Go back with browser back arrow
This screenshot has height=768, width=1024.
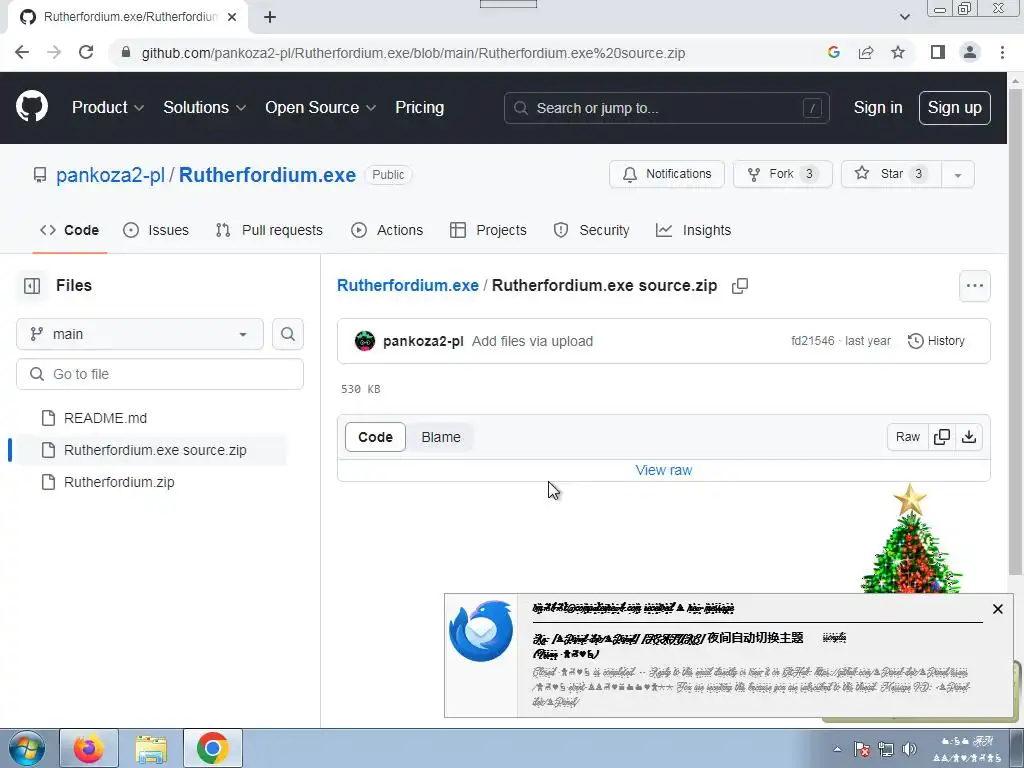point(22,53)
